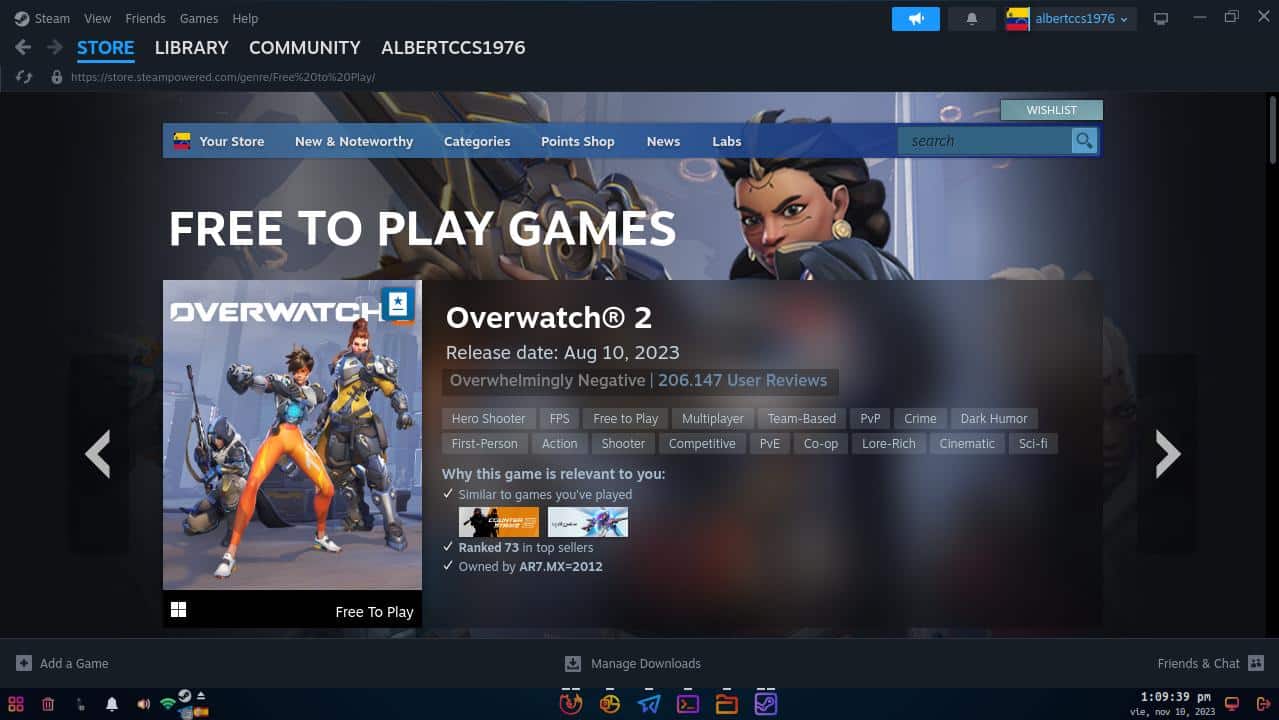
Task: Open the announcements megaphone button
Action: coord(916,19)
